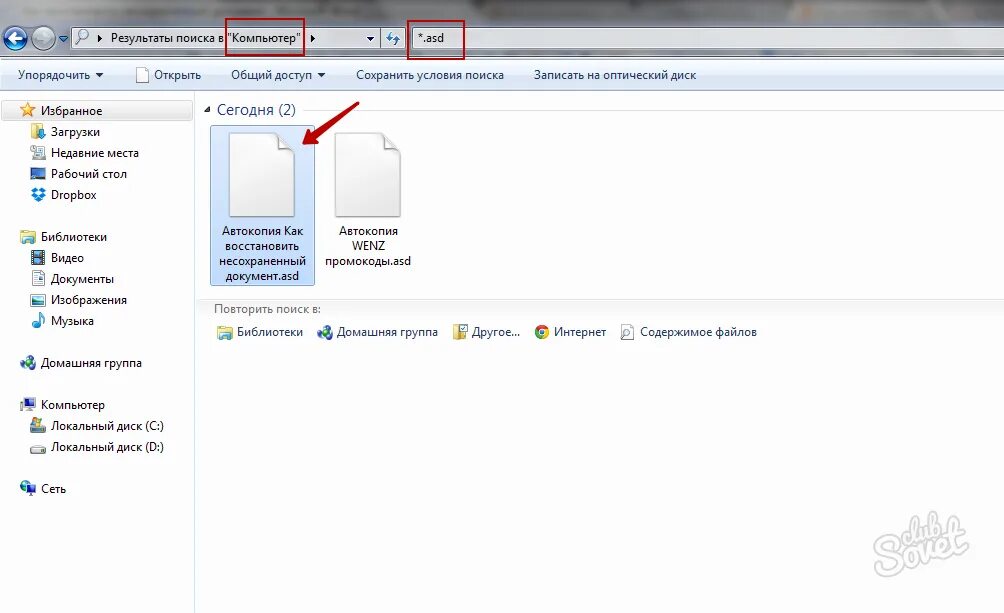This screenshot has width=1004, height=613.
Task: Repeat search in Библиотеки
Action: tap(259, 332)
